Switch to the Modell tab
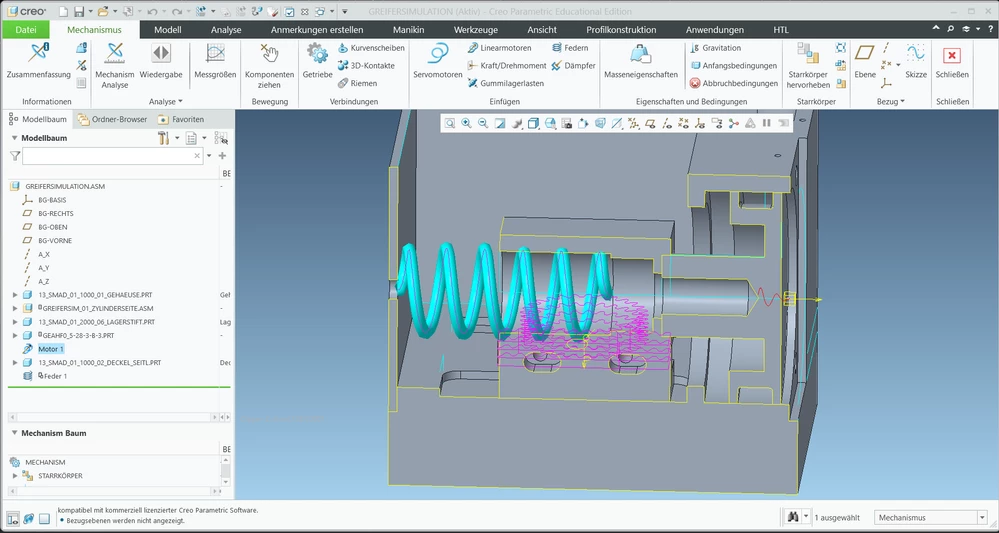The width and height of the screenshot is (999, 533). pos(168,29)
